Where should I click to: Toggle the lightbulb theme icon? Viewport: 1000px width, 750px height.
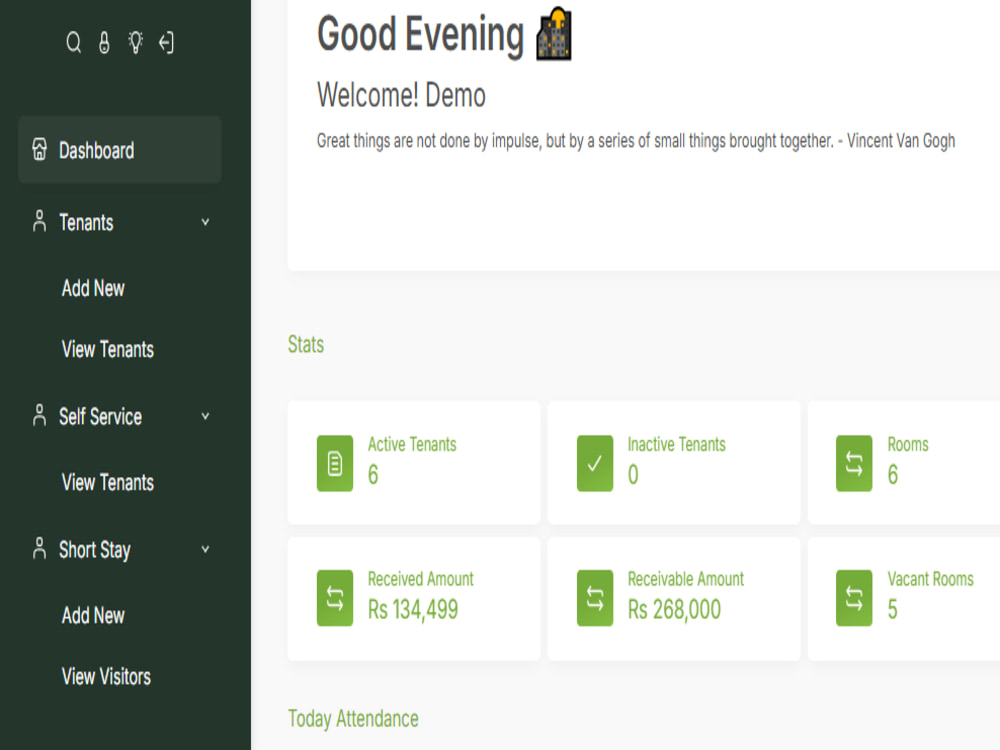click(x=136, y=43)
